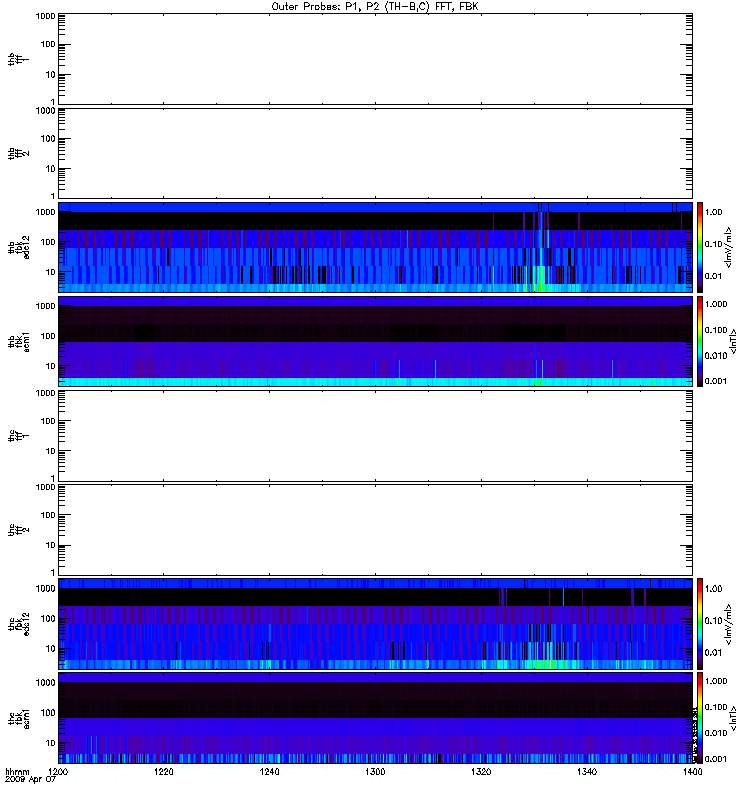Click the 1240 time tick label
The width and height of the screenshot is (750, 800).
(x=269, y=772)
